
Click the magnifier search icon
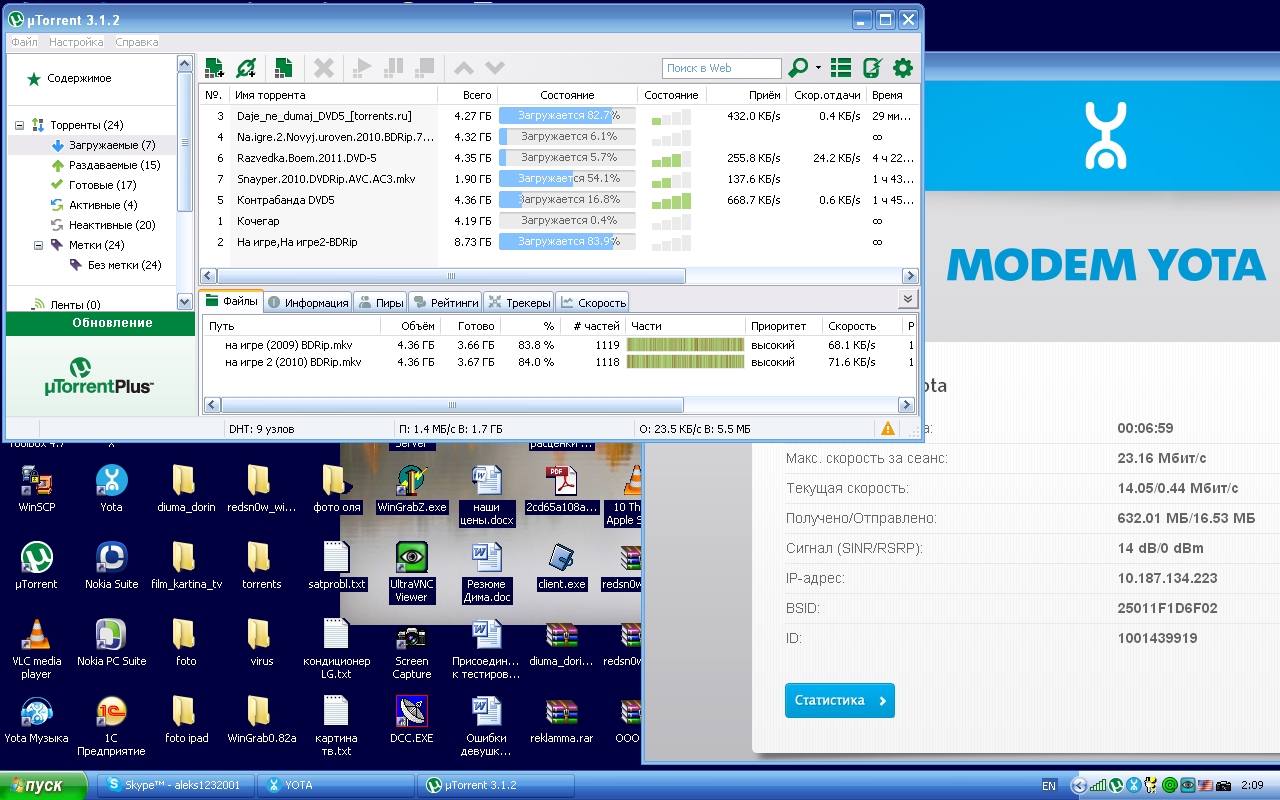coord(798,68)
